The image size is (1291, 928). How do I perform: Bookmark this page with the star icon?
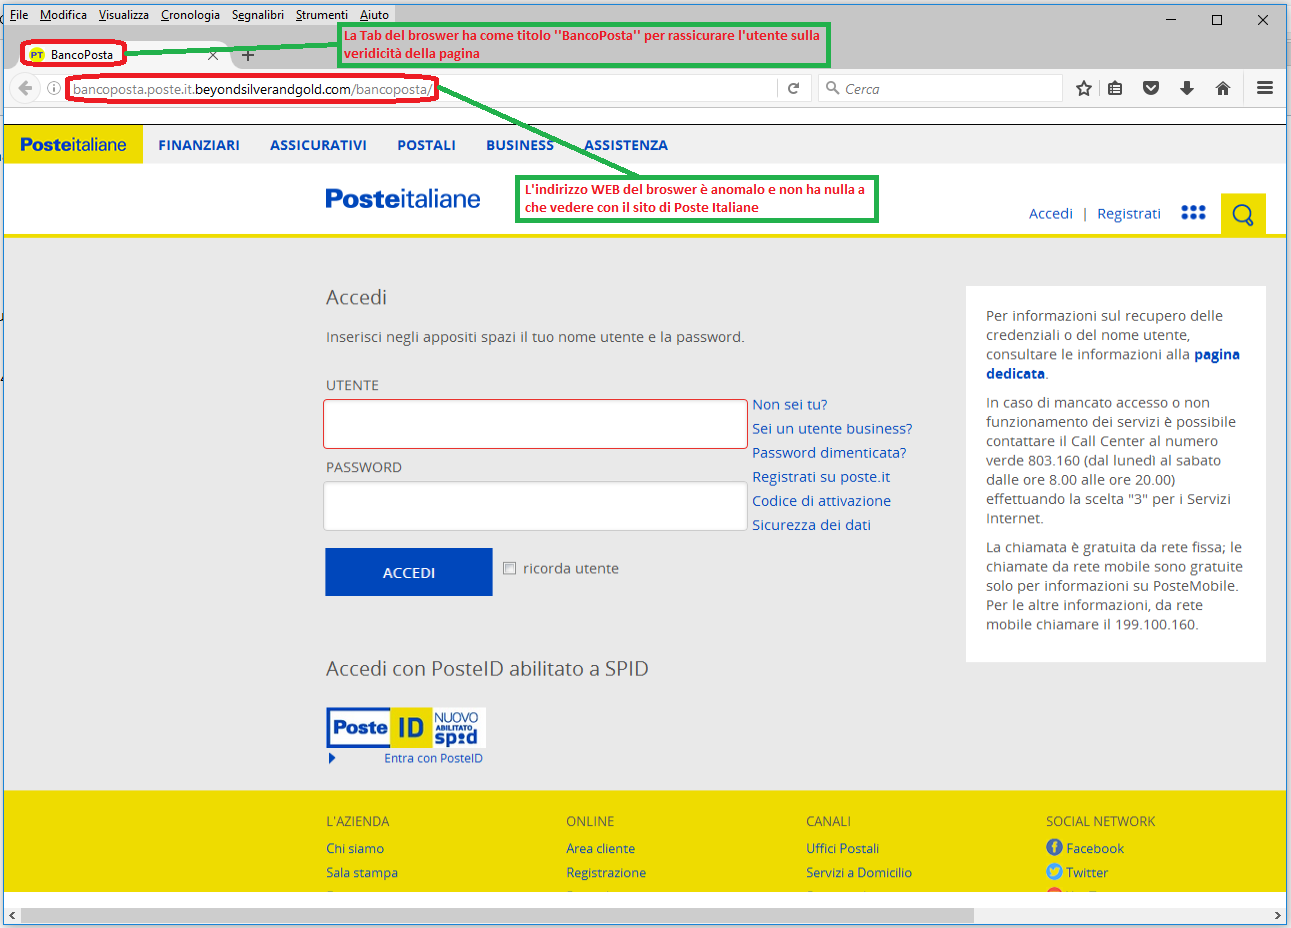tap(1083, 89)
